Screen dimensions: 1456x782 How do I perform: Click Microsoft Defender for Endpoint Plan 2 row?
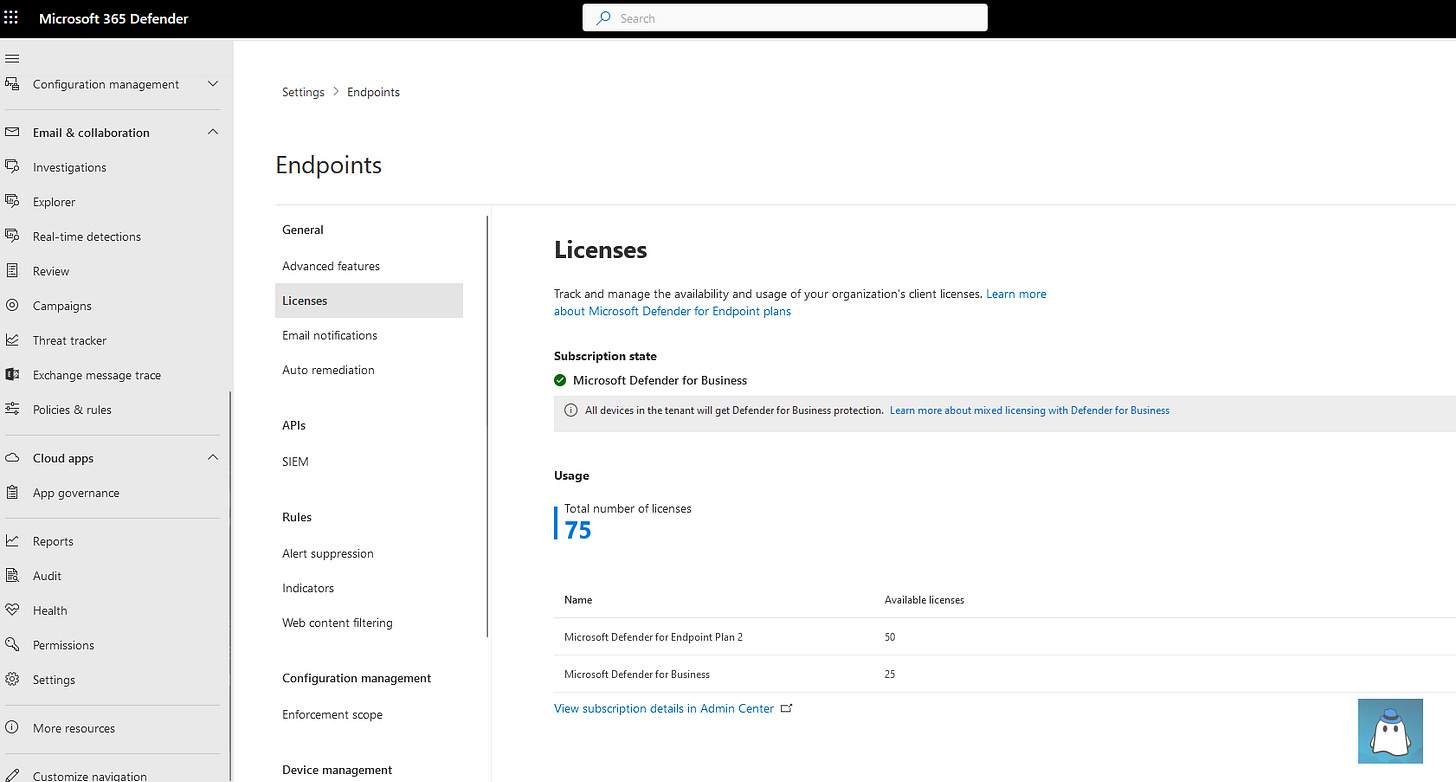point(1005,637)
